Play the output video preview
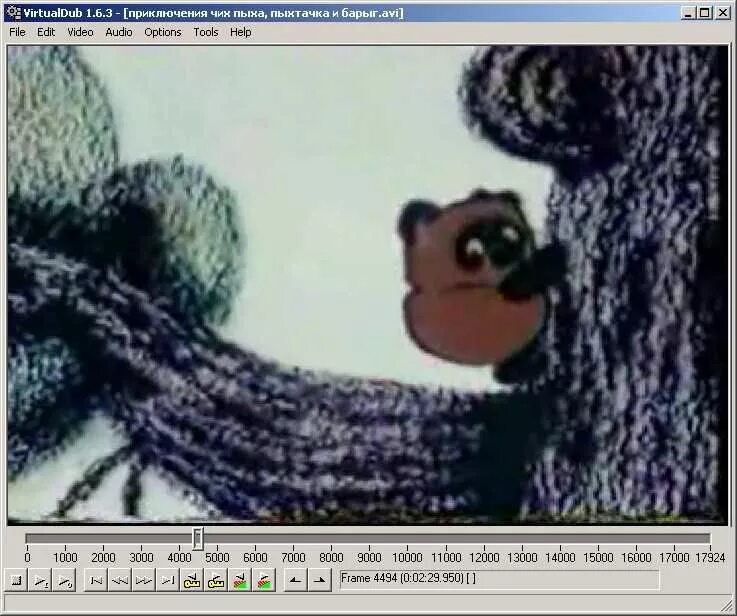The width and height of the screenshot is (737, 616). point(64,581)
